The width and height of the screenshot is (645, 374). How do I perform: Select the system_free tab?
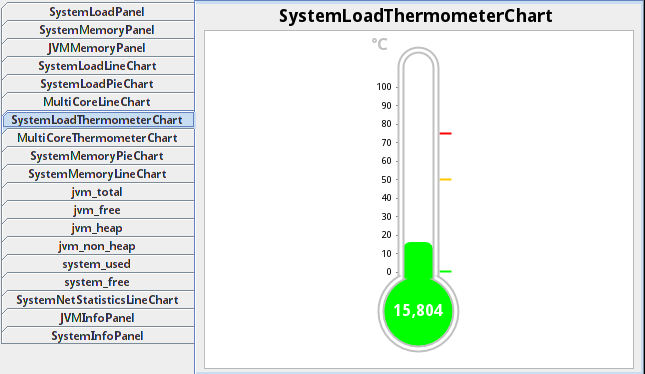click(98, 282)
